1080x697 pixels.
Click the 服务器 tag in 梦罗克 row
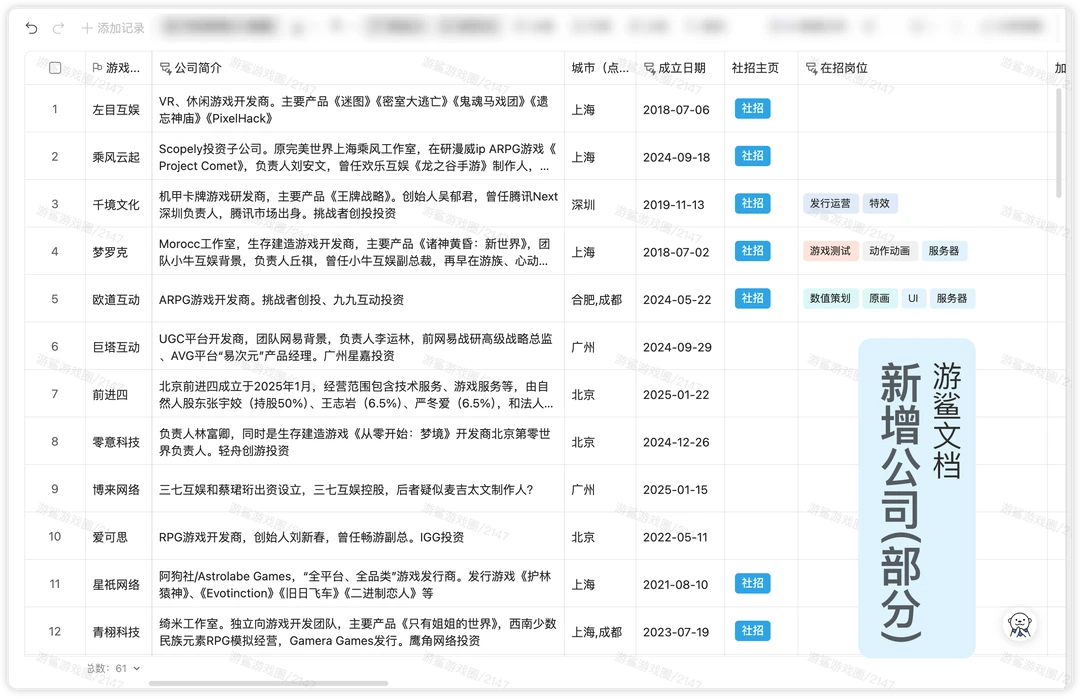(944, 251)
